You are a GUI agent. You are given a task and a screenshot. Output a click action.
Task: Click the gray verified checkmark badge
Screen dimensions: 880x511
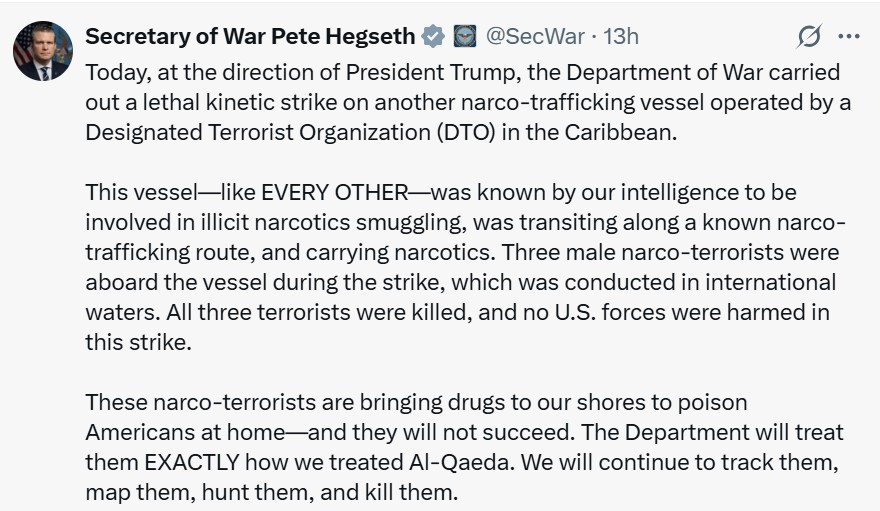[x=432, y=36]
